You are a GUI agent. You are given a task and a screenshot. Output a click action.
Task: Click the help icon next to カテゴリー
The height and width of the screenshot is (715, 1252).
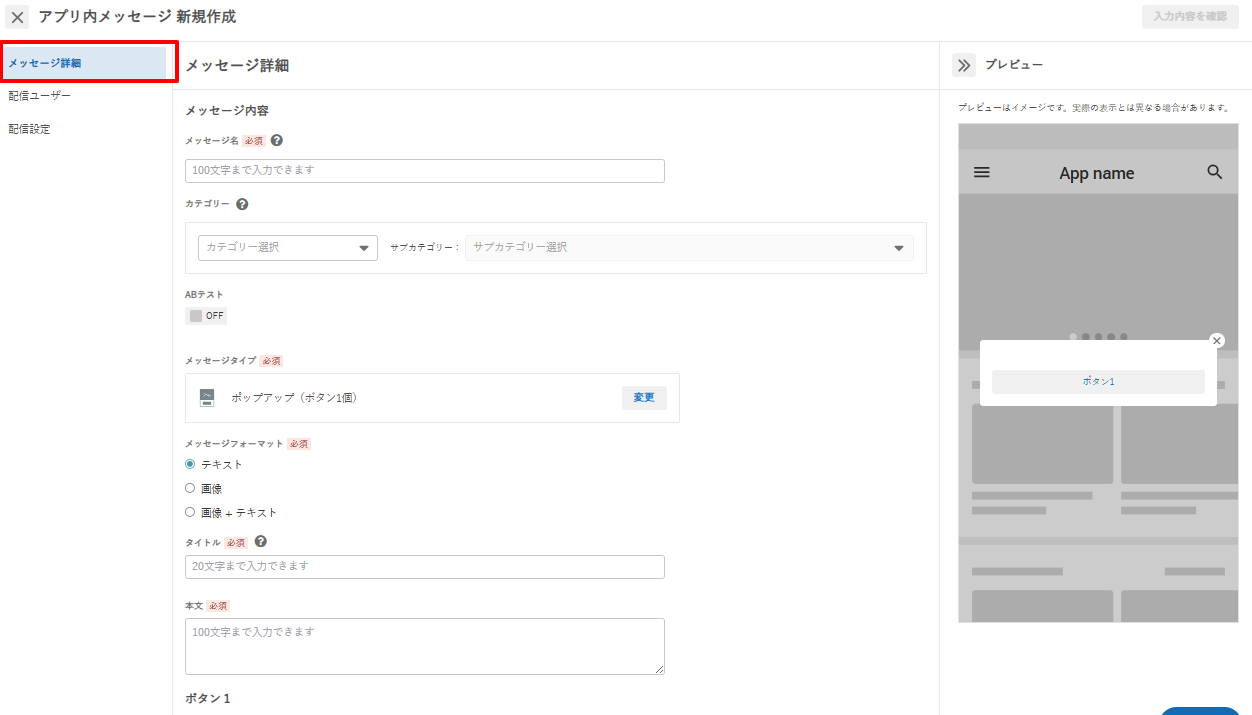242,204
